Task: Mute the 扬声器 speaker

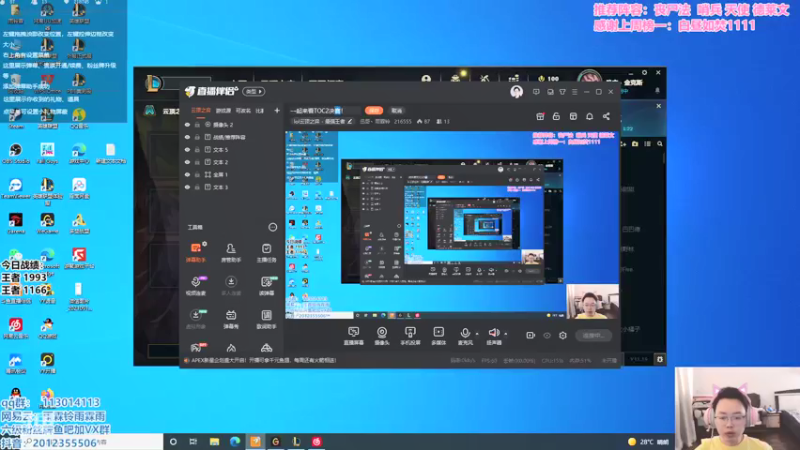Action: tap(494, 336)
